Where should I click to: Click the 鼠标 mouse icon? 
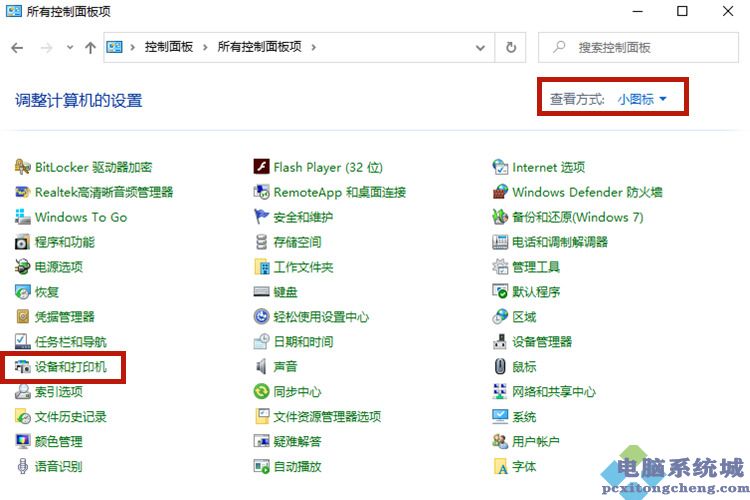tap(500, 367)
